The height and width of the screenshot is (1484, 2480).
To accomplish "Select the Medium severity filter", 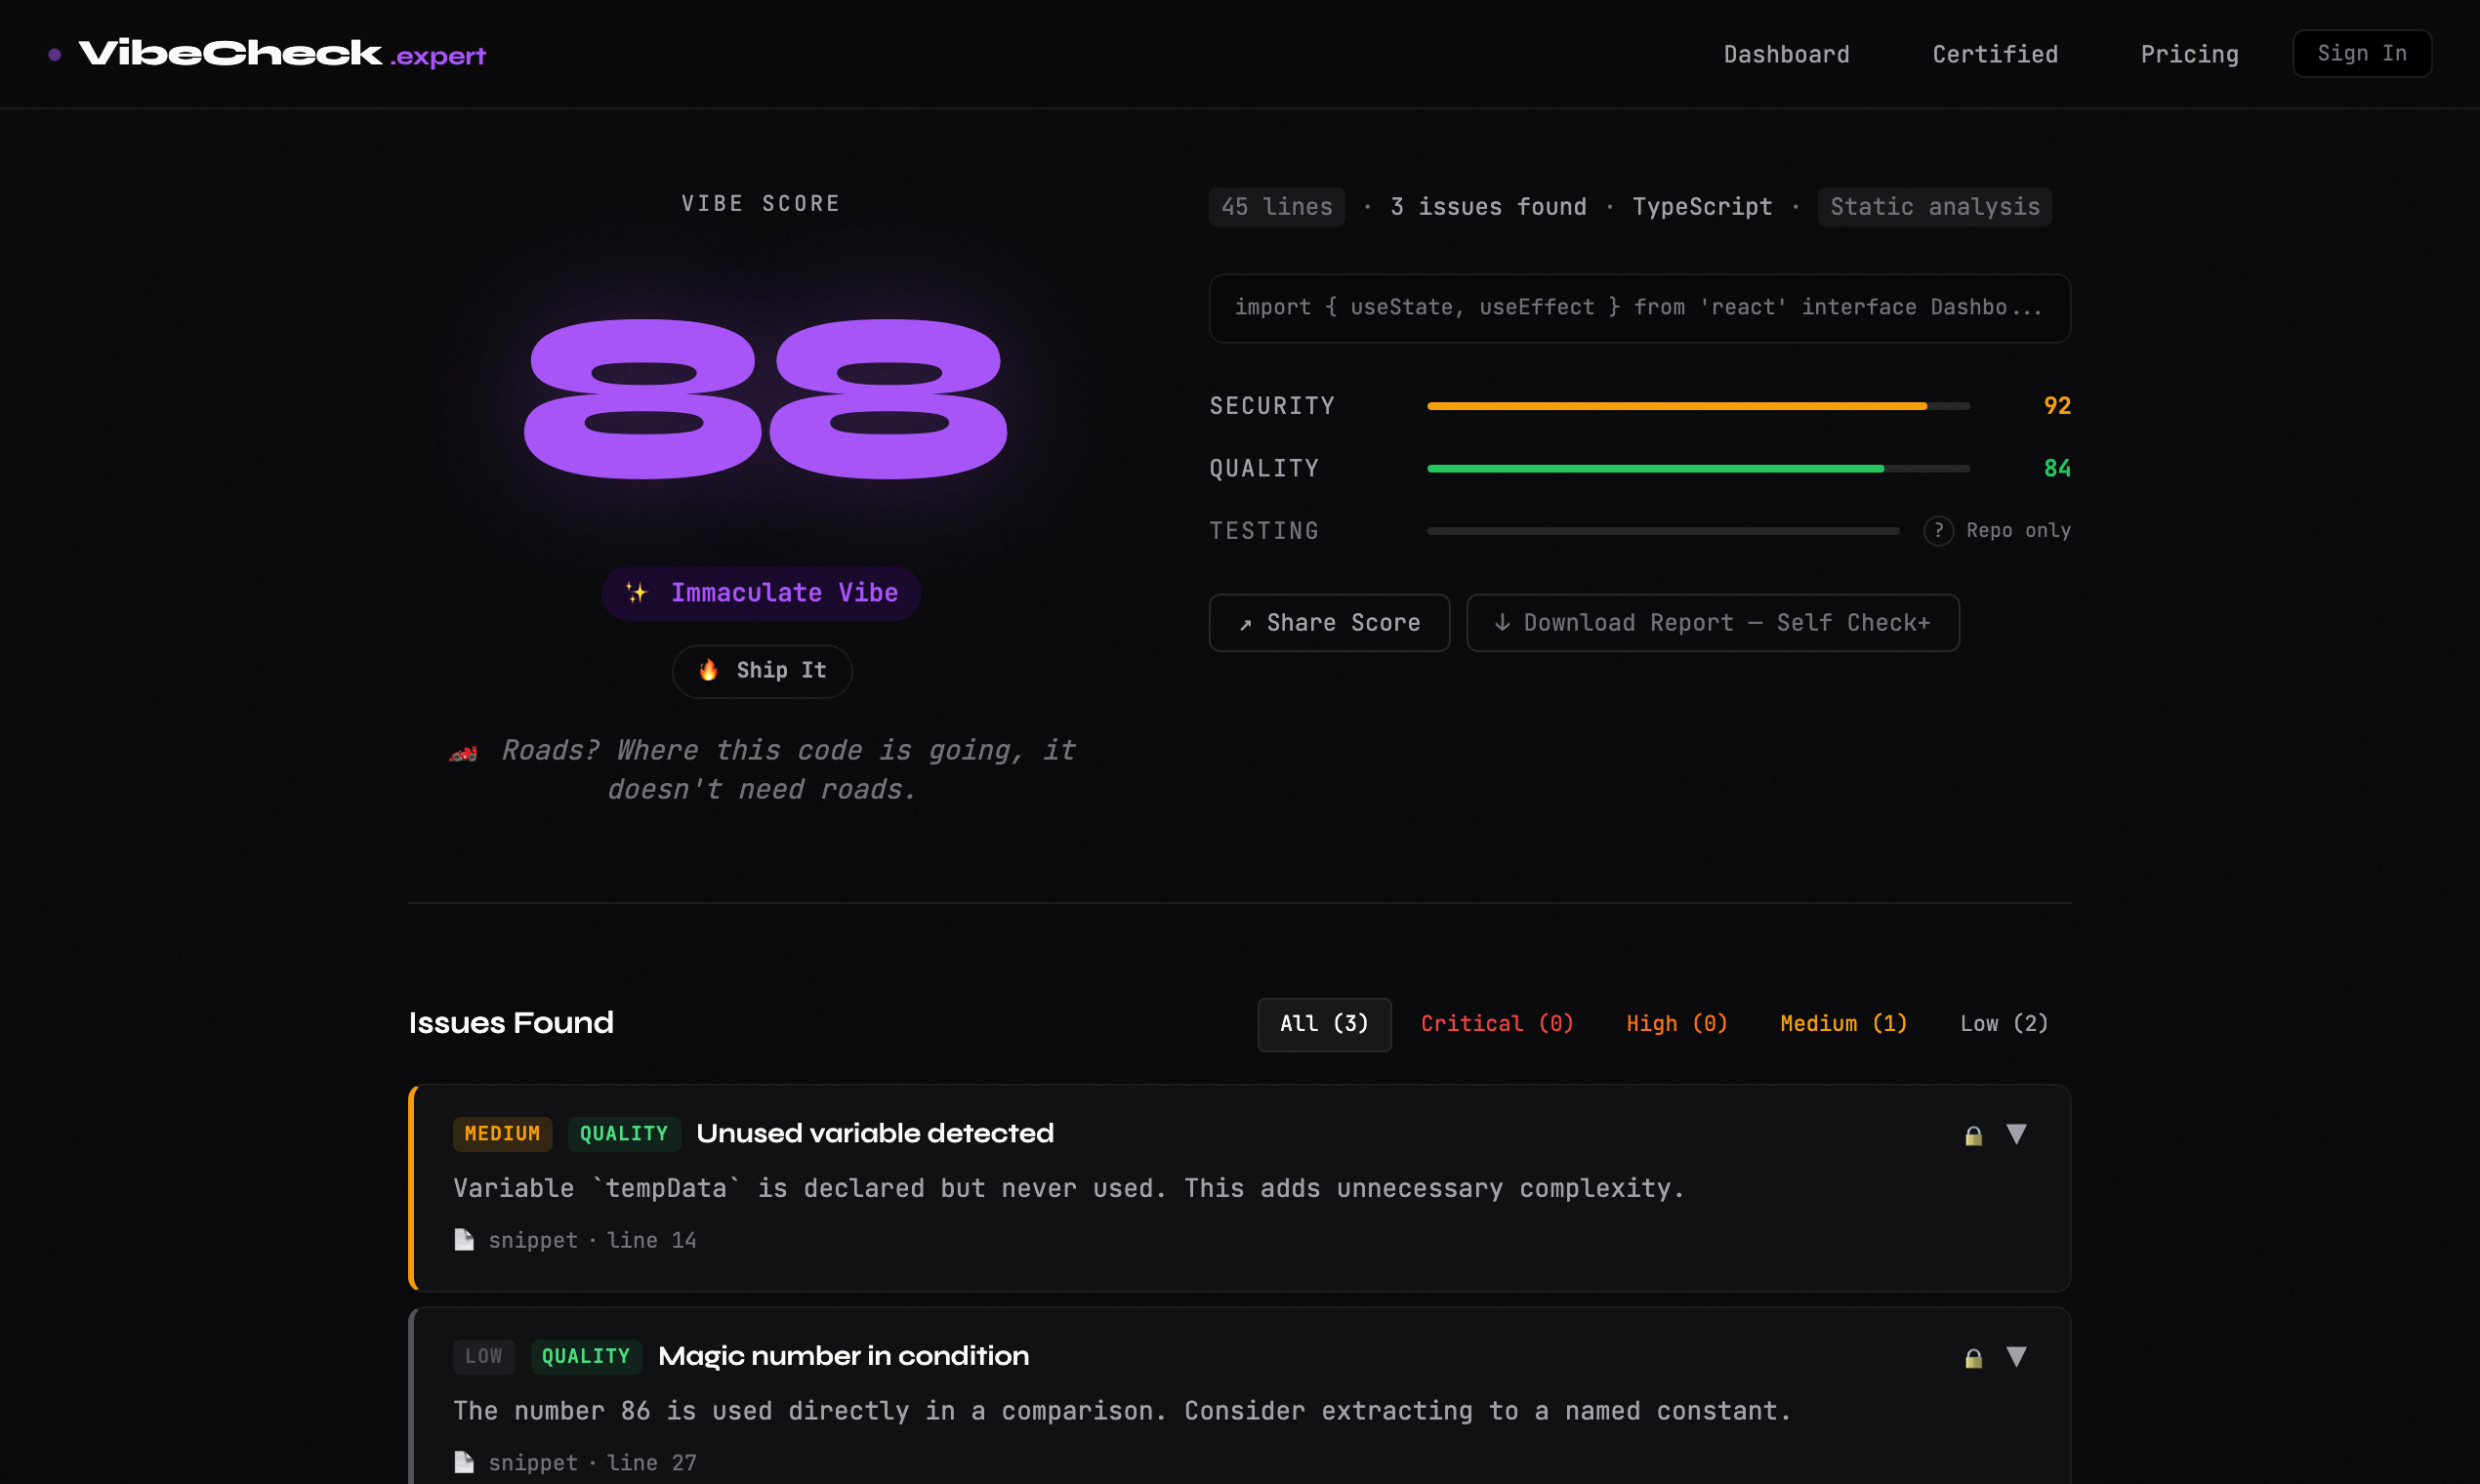I will click(1843, 1023).
